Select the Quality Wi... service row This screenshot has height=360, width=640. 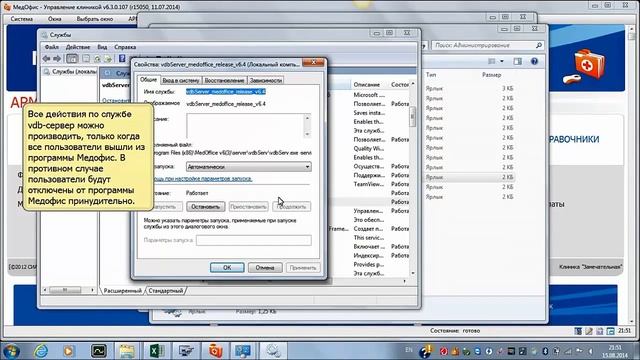(x=369, y=149)
